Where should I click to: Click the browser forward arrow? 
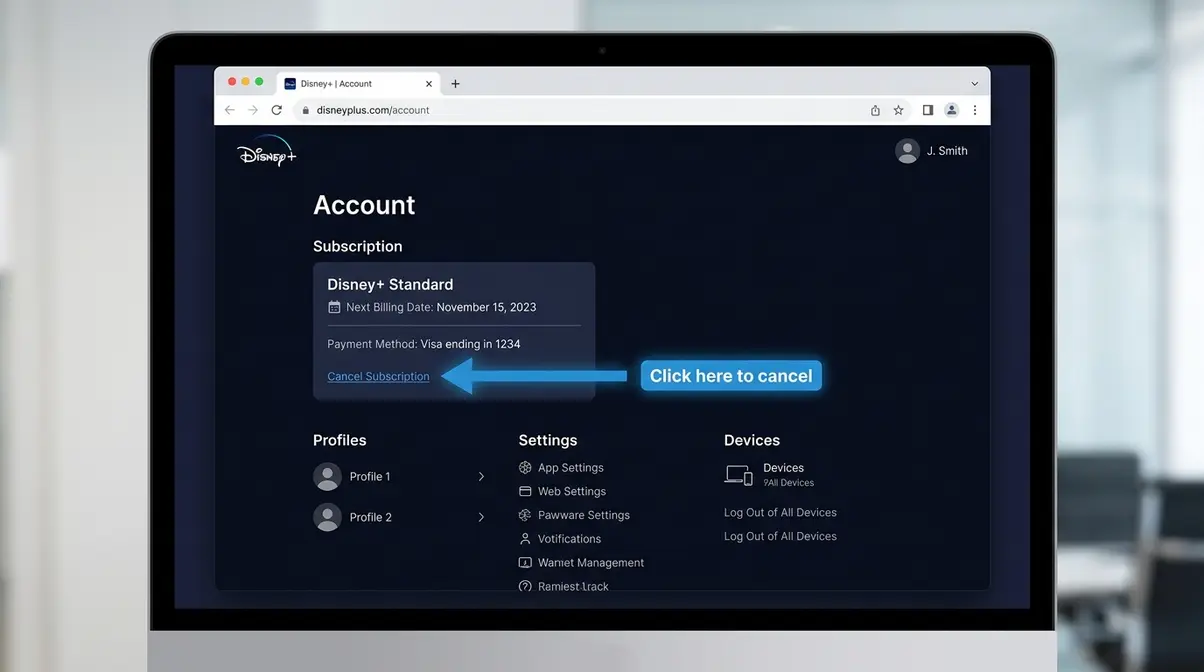[253, 110]
